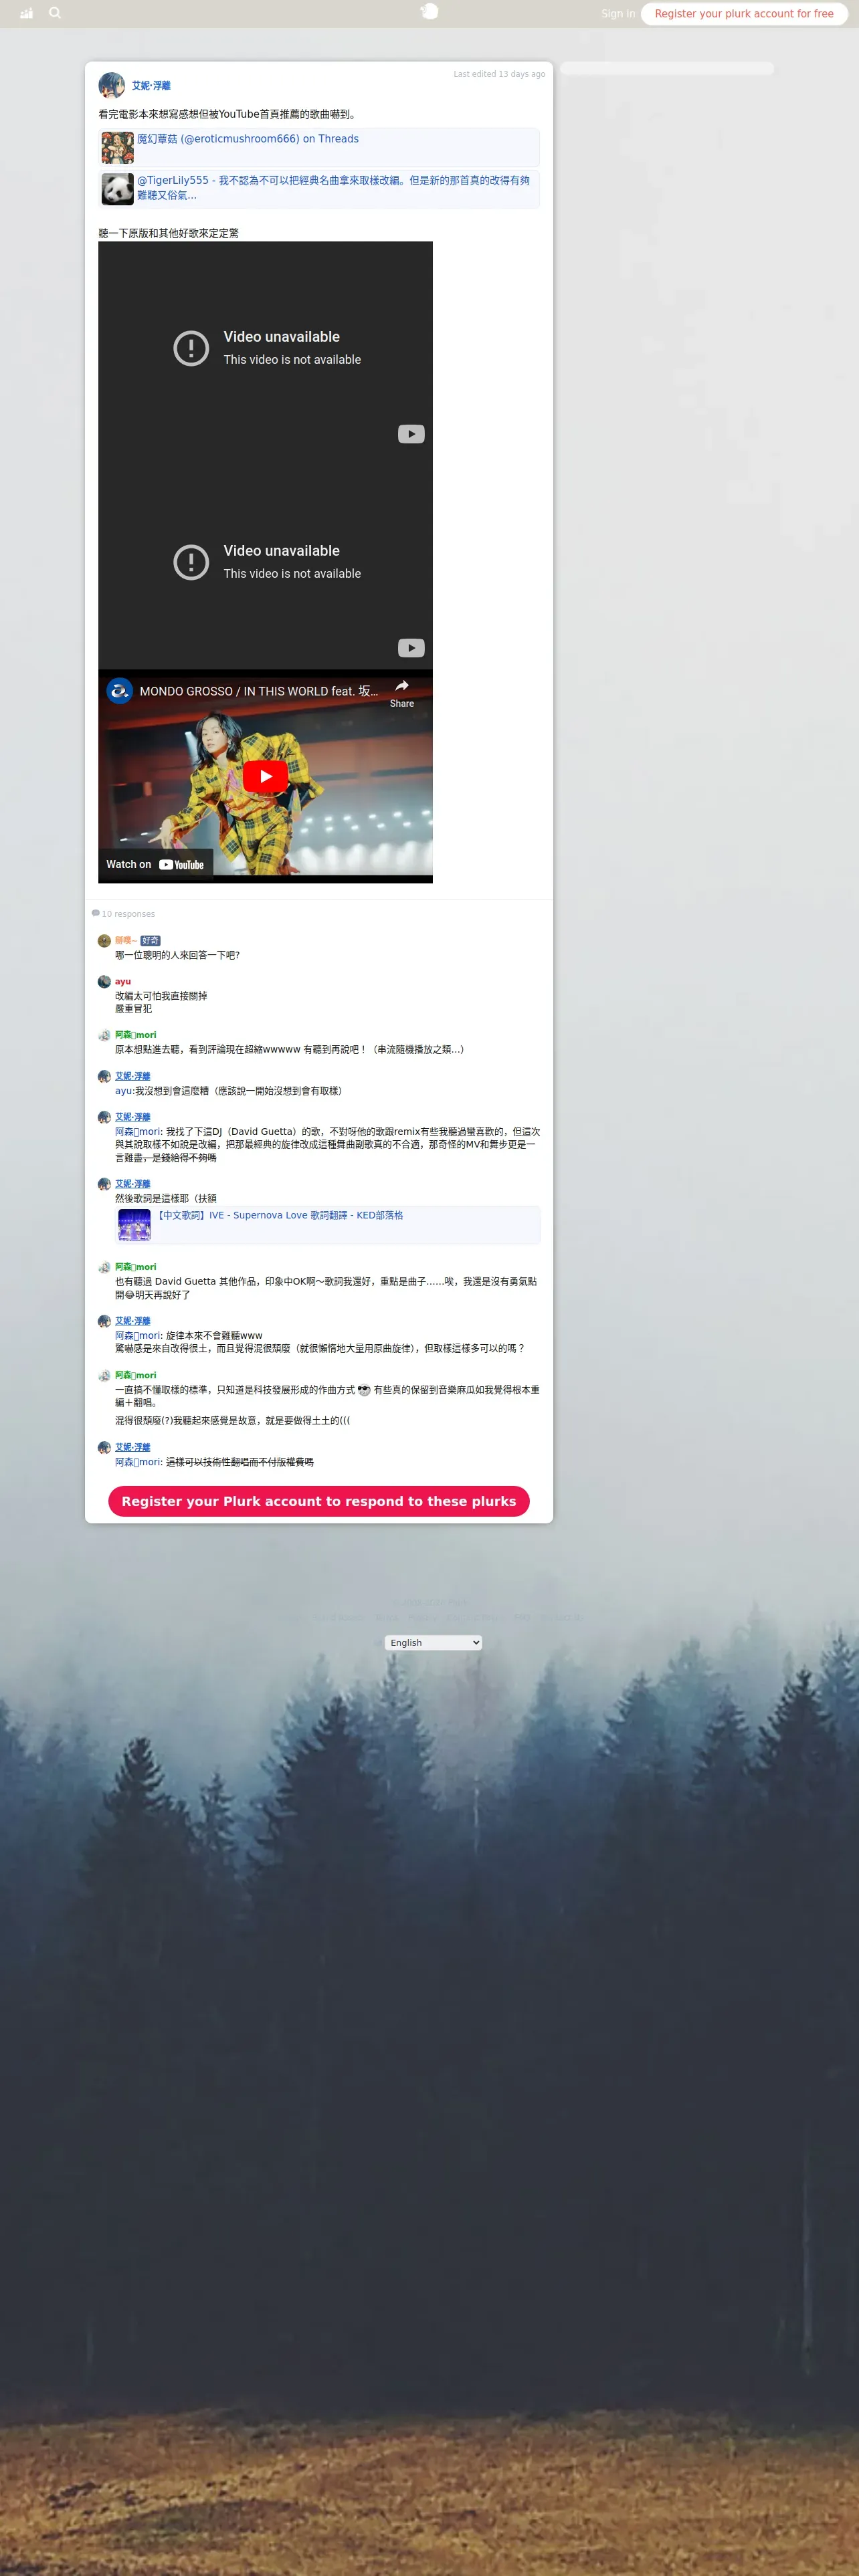The image size is (859, 2576).
Task: Click 阿森mori mention in the David Guetta reply
Action: (x=138, y=1132)
